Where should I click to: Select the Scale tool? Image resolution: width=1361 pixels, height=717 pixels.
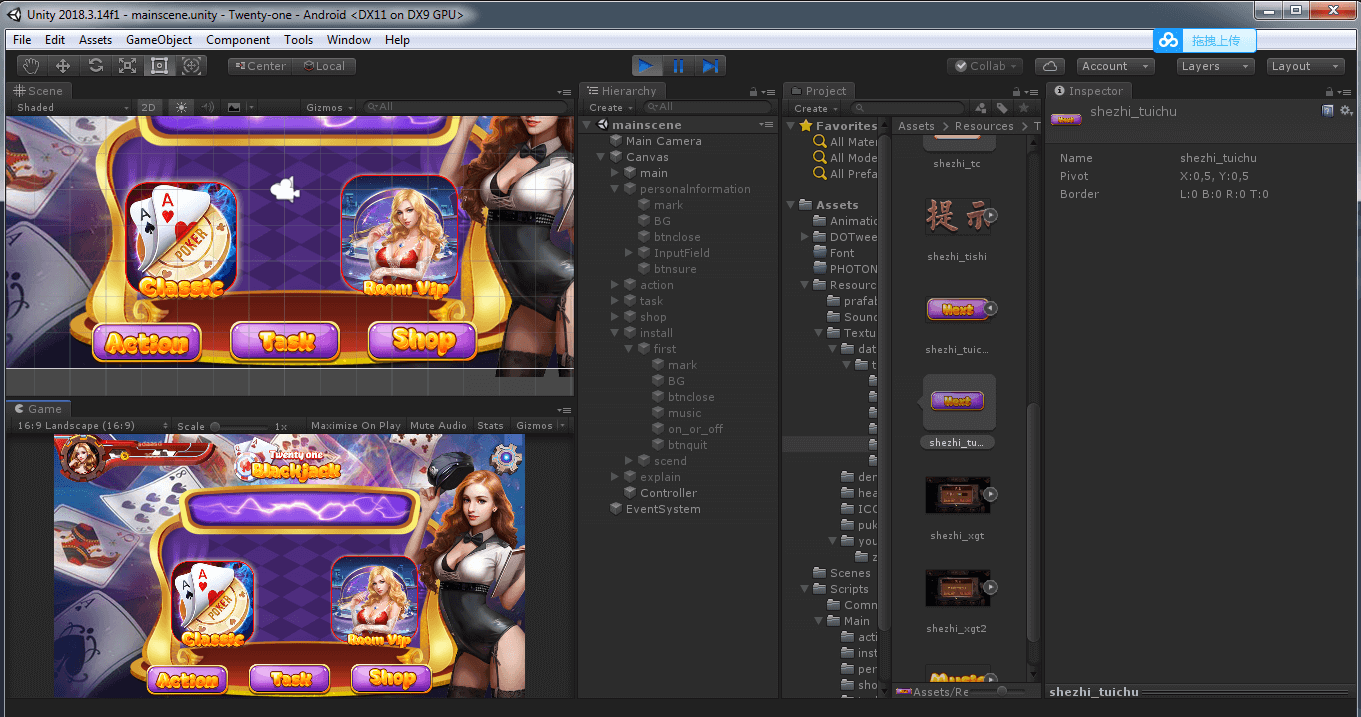(127, 66)
